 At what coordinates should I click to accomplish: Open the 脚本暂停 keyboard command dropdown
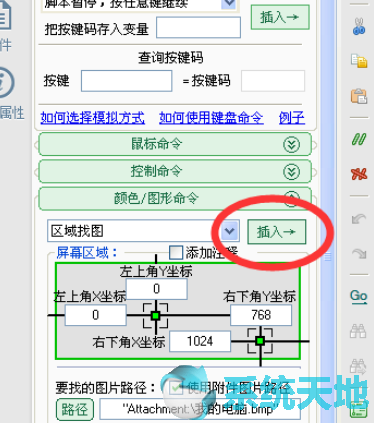click(x=229, y=4)
